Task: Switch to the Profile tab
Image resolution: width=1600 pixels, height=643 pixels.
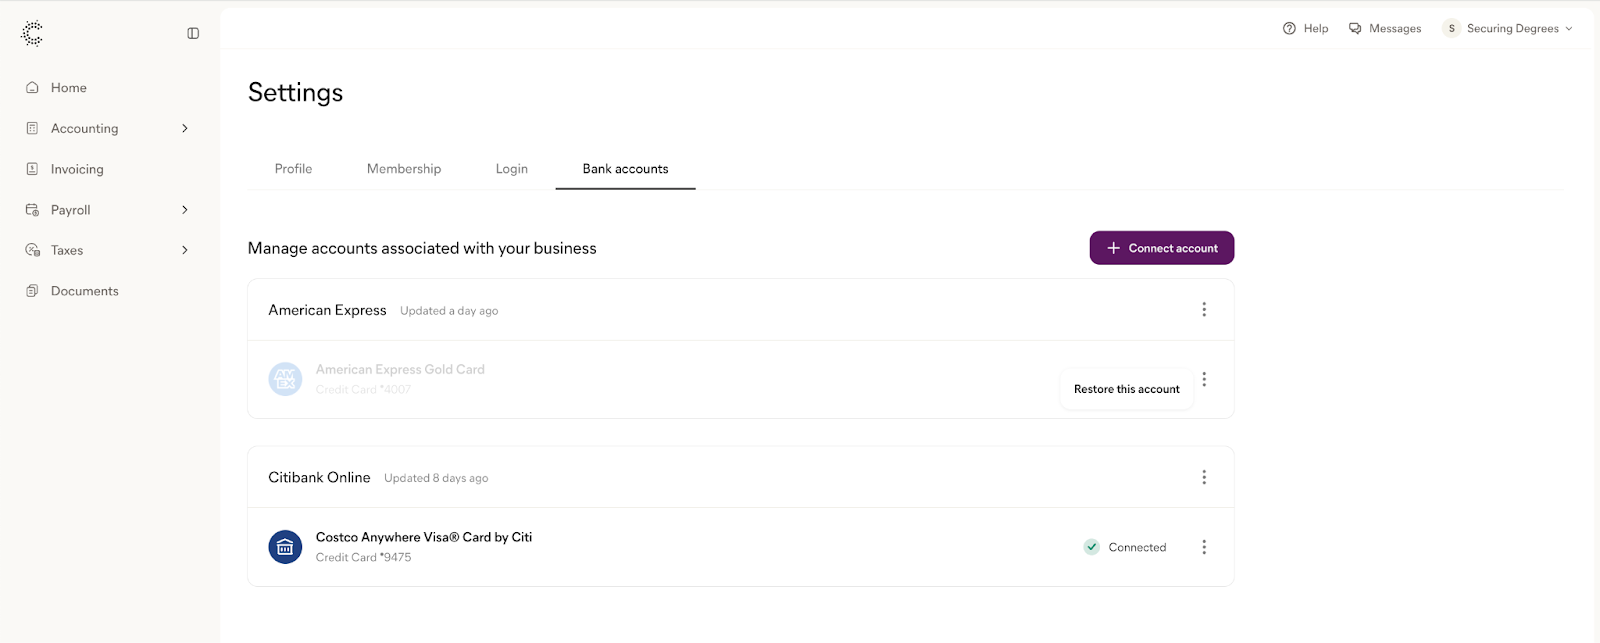Action: click(293, 169)
